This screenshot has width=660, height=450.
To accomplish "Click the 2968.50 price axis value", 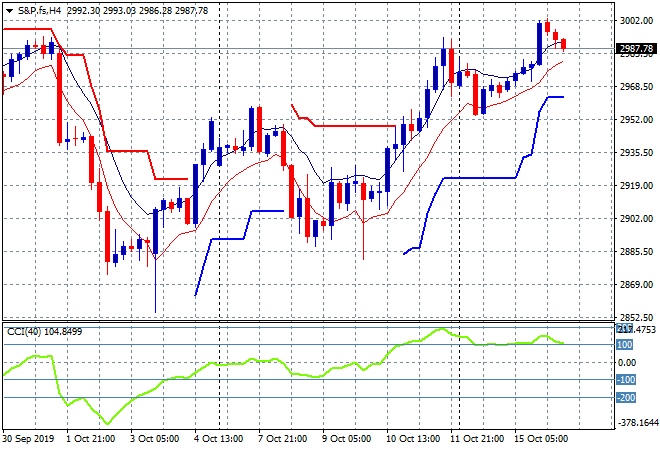I will coord(636,87).
